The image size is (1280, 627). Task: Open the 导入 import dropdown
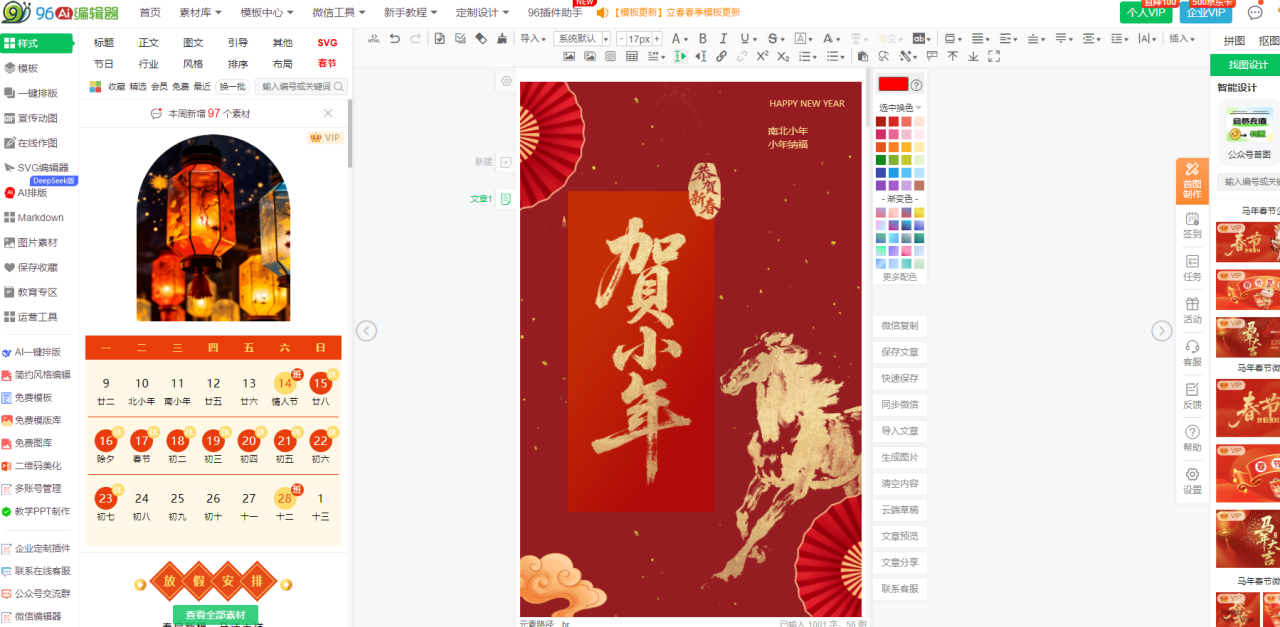click(x=534, y=39)
